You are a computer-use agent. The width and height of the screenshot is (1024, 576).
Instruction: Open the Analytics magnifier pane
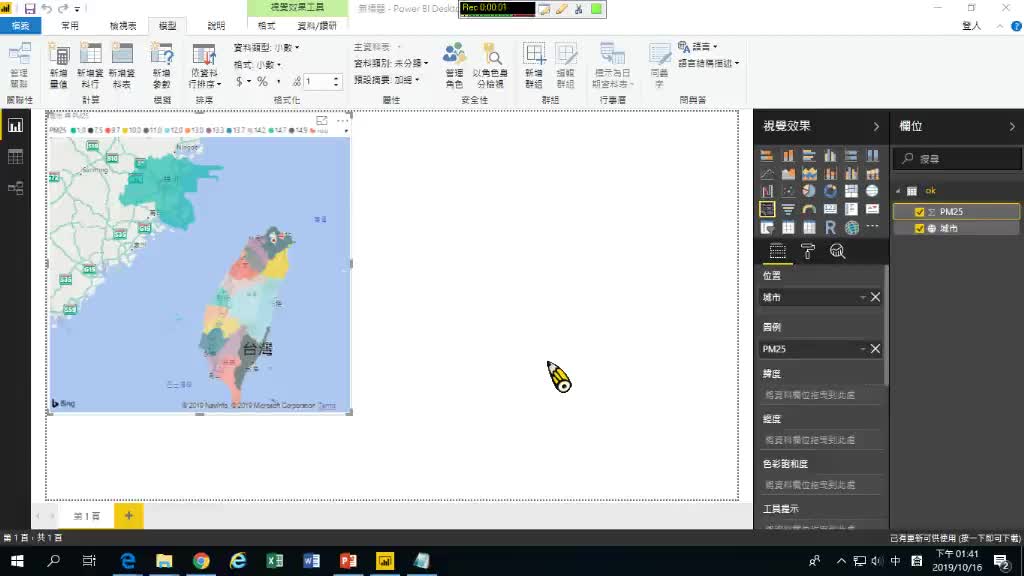pos(837,251)
